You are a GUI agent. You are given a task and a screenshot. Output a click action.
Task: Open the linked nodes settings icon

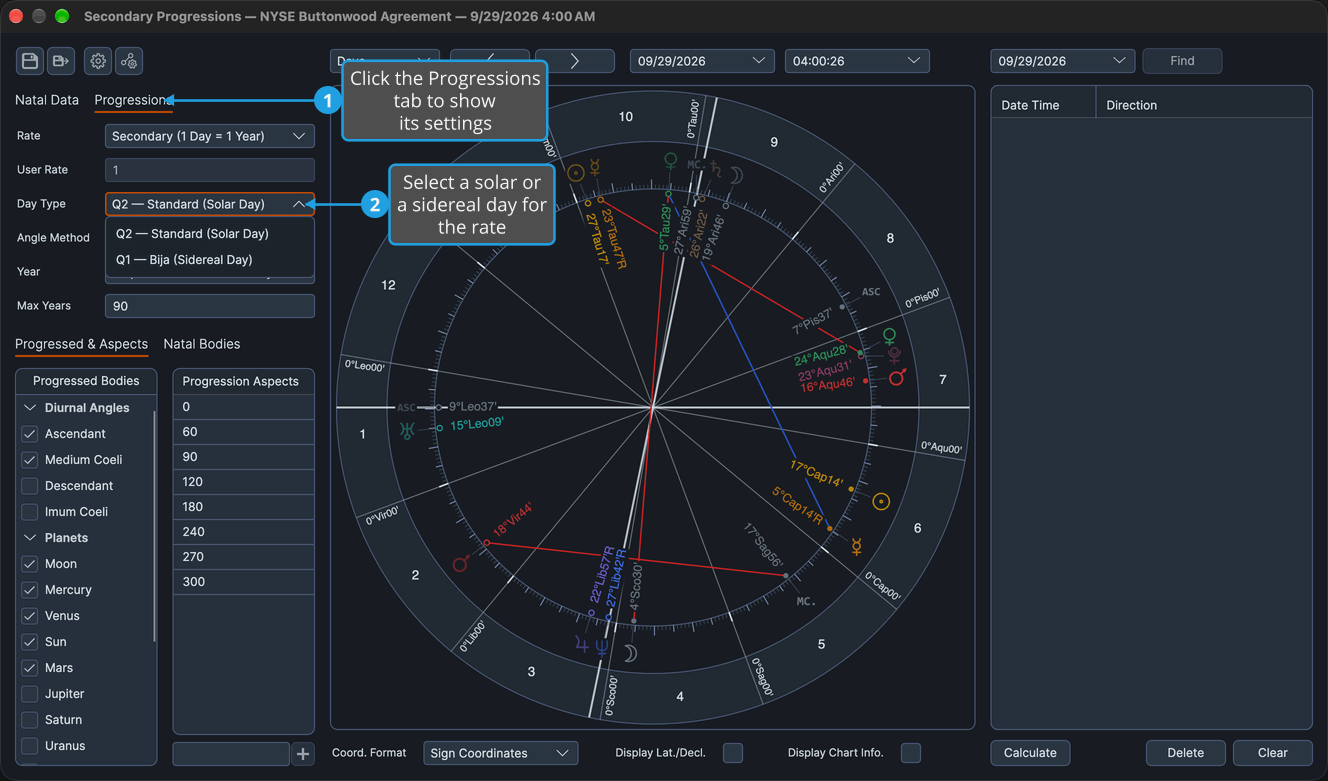pos(129,61)
